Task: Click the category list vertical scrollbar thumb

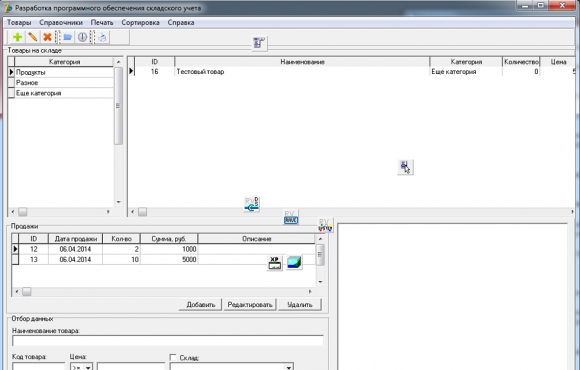Action: [118, 106]
